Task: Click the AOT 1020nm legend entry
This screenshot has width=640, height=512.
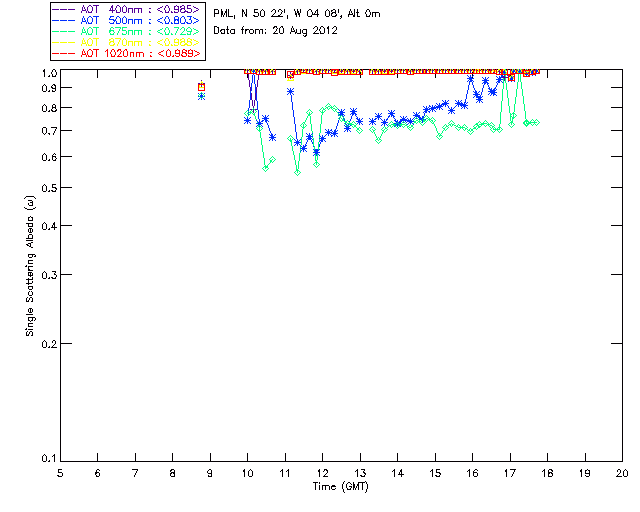Action: click(x=127, y=53)
